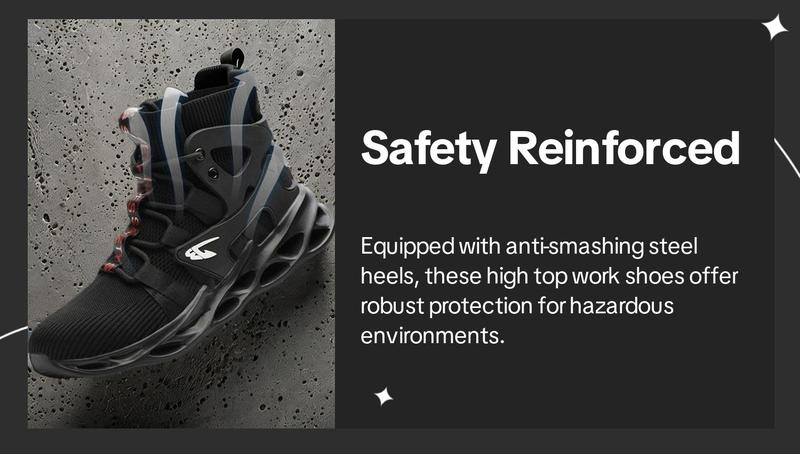Click the word "environments." ending the paragraph
The image size is (800, 454).
(432, 336)
